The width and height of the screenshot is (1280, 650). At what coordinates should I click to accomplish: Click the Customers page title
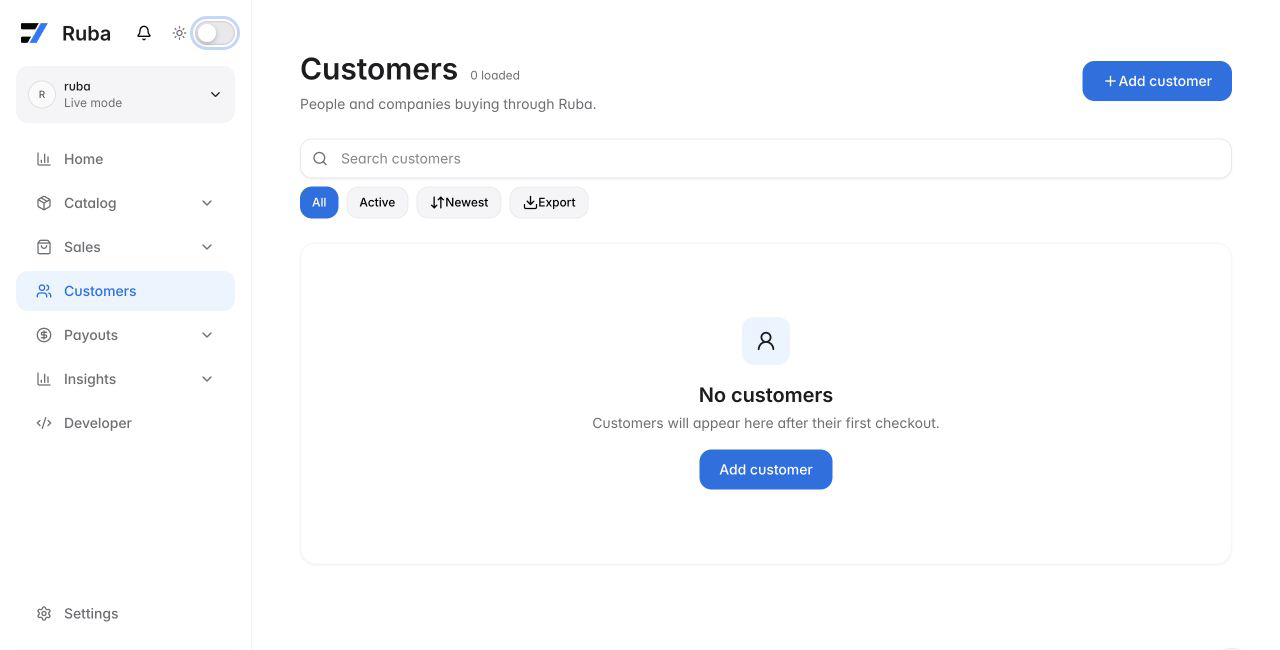tap(379, 69)
